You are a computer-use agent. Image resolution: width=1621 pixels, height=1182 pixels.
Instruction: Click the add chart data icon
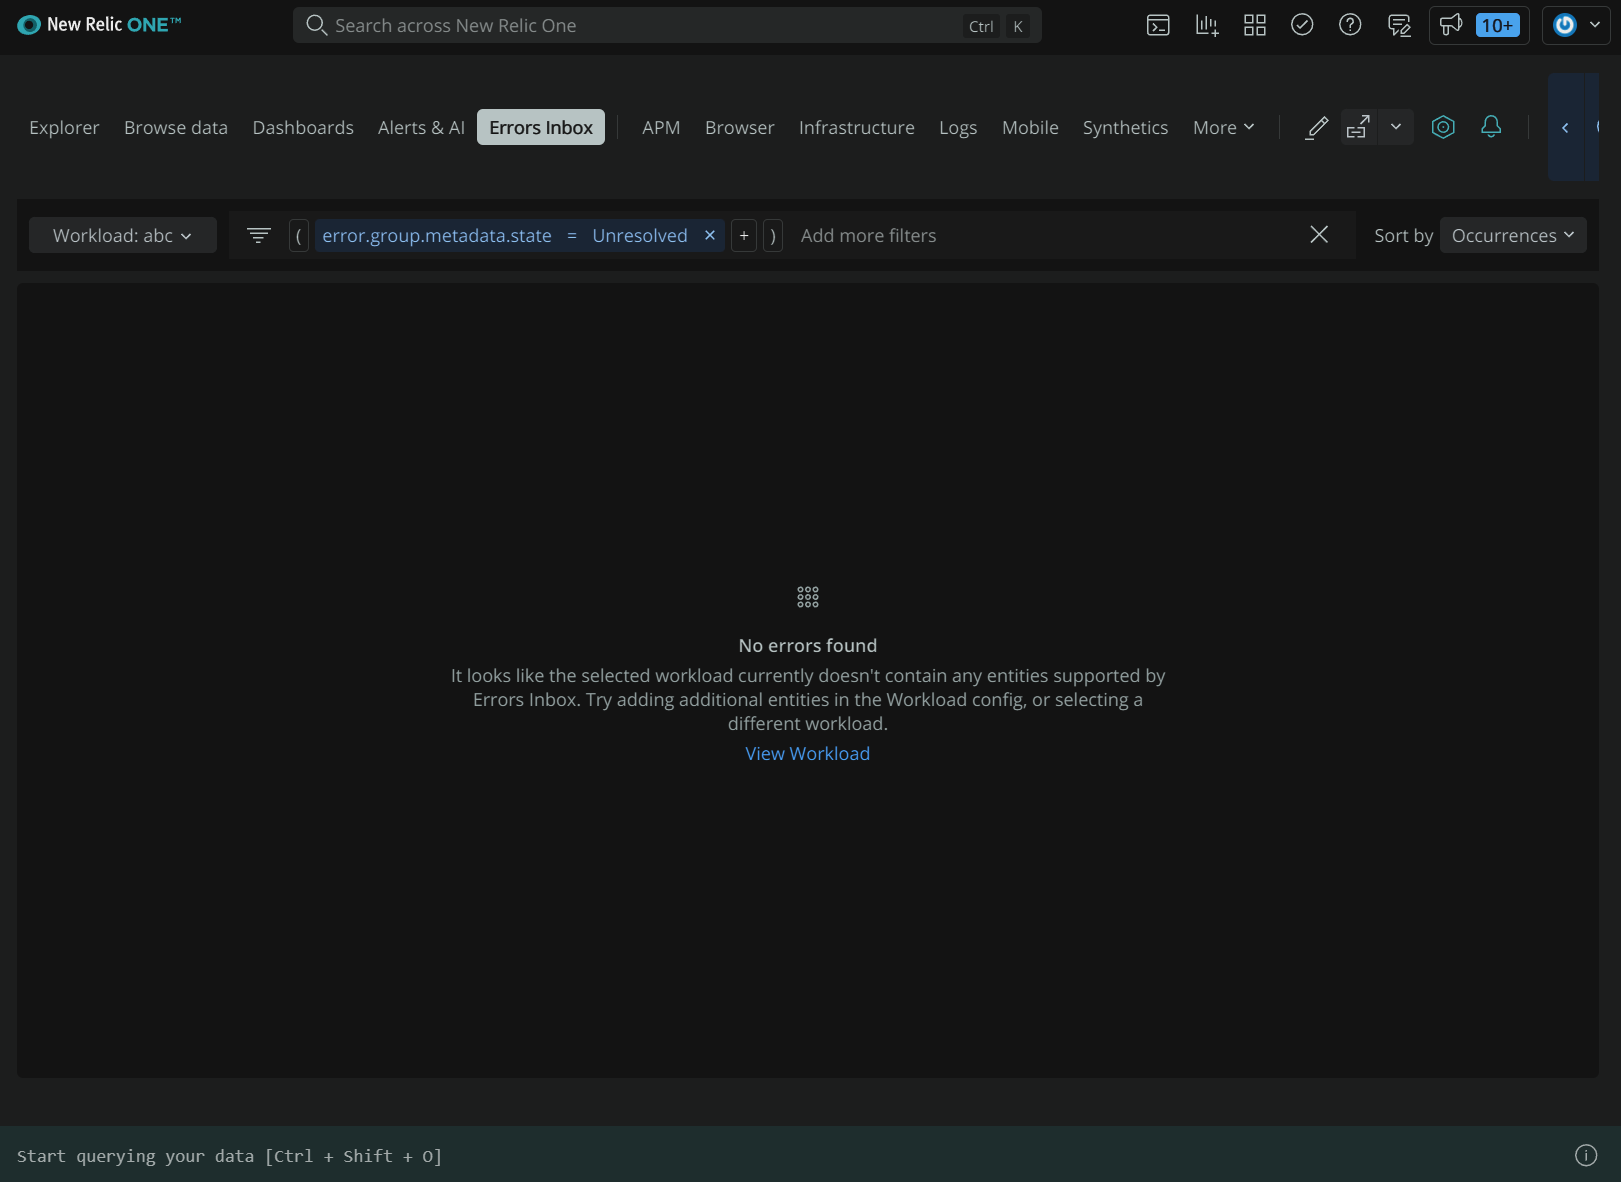(x=1206, y=25)
